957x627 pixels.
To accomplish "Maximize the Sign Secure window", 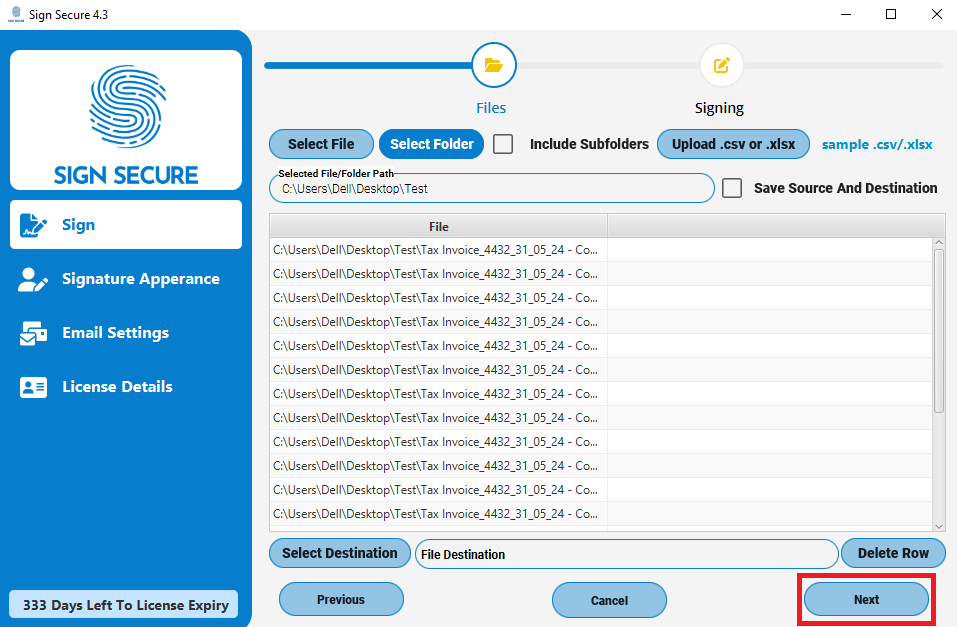I will coord(891,14).
